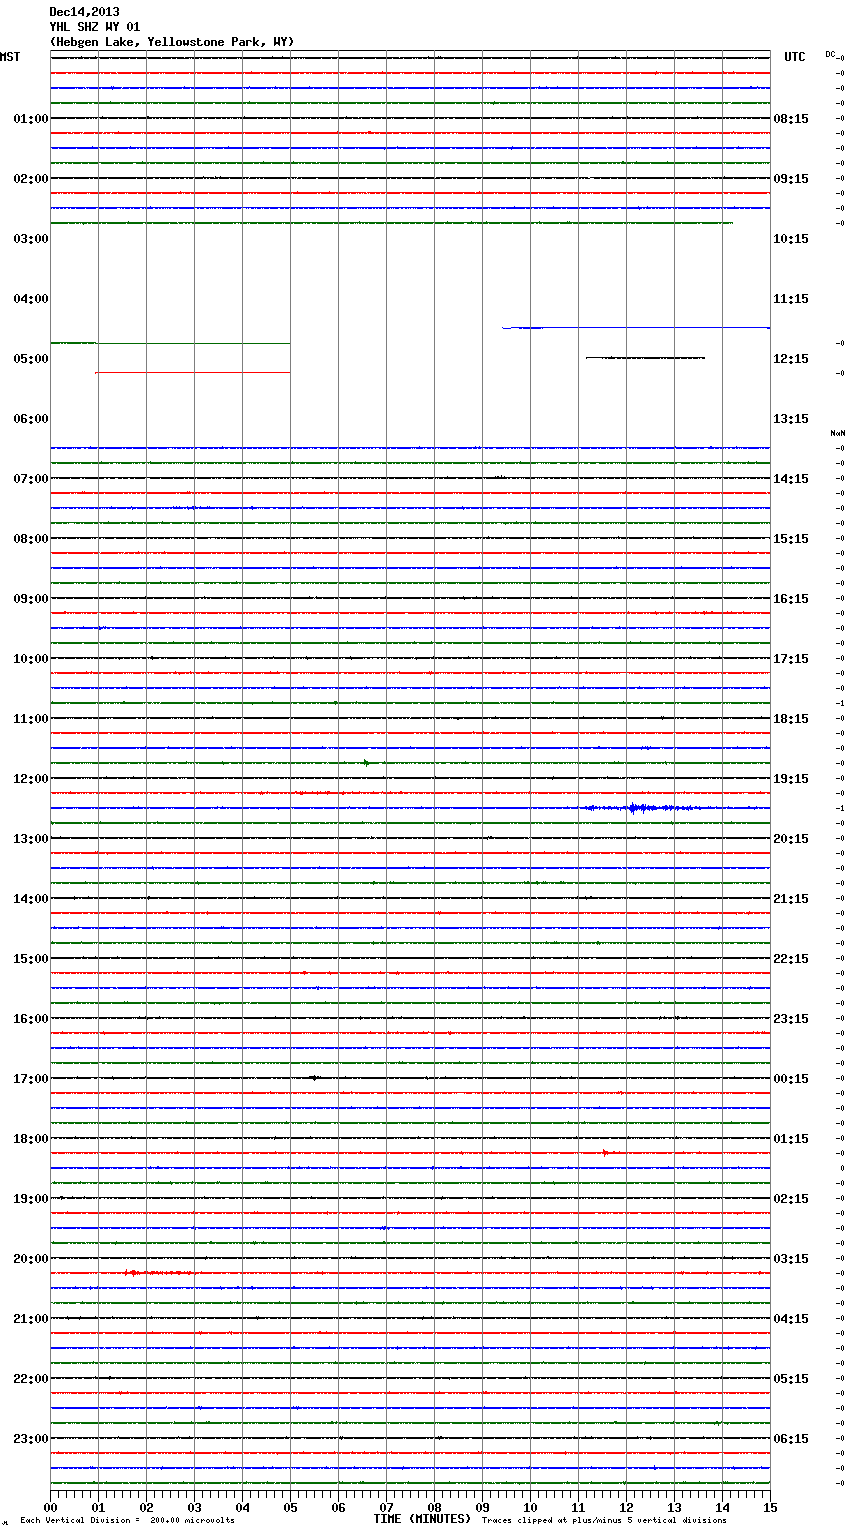The image size is (850, 1534).
Task: Click the 00:15 UTC time label
Action: pos(791,1079)
